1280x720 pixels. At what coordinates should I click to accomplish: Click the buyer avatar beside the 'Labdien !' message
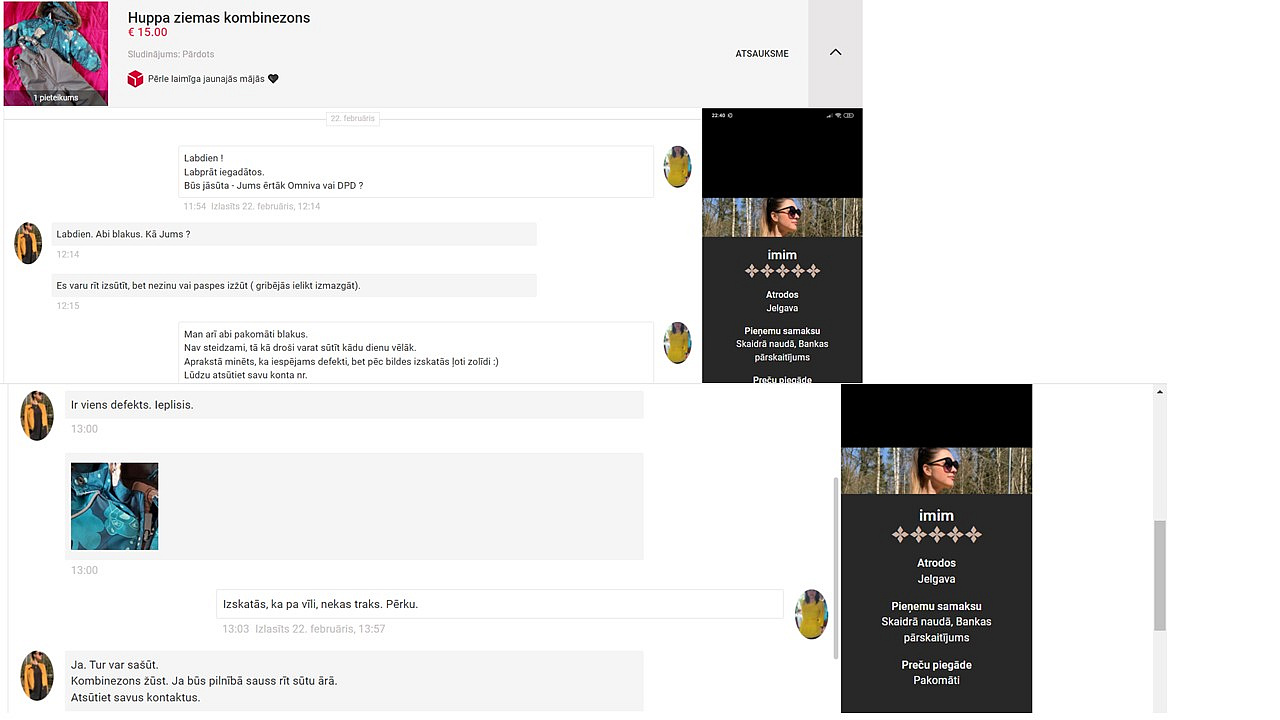[x=677, y=167]
